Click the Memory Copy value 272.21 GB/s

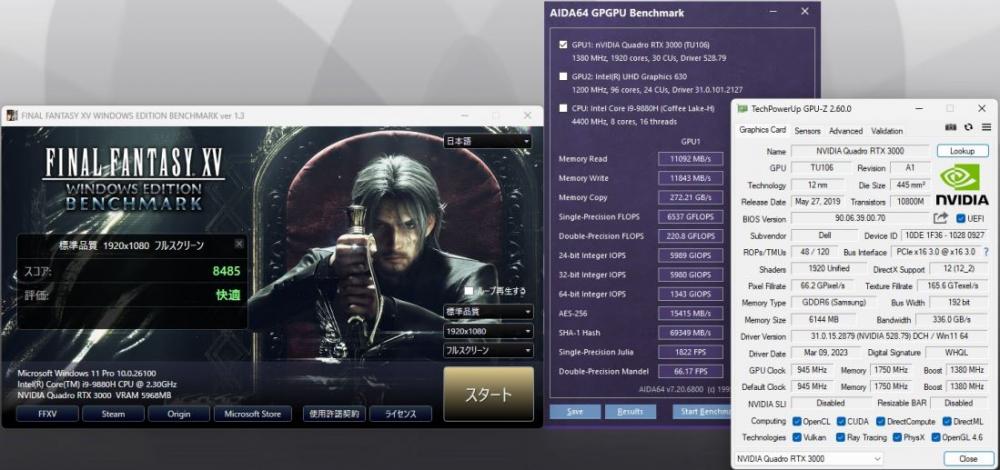click(x=691, y=197)
